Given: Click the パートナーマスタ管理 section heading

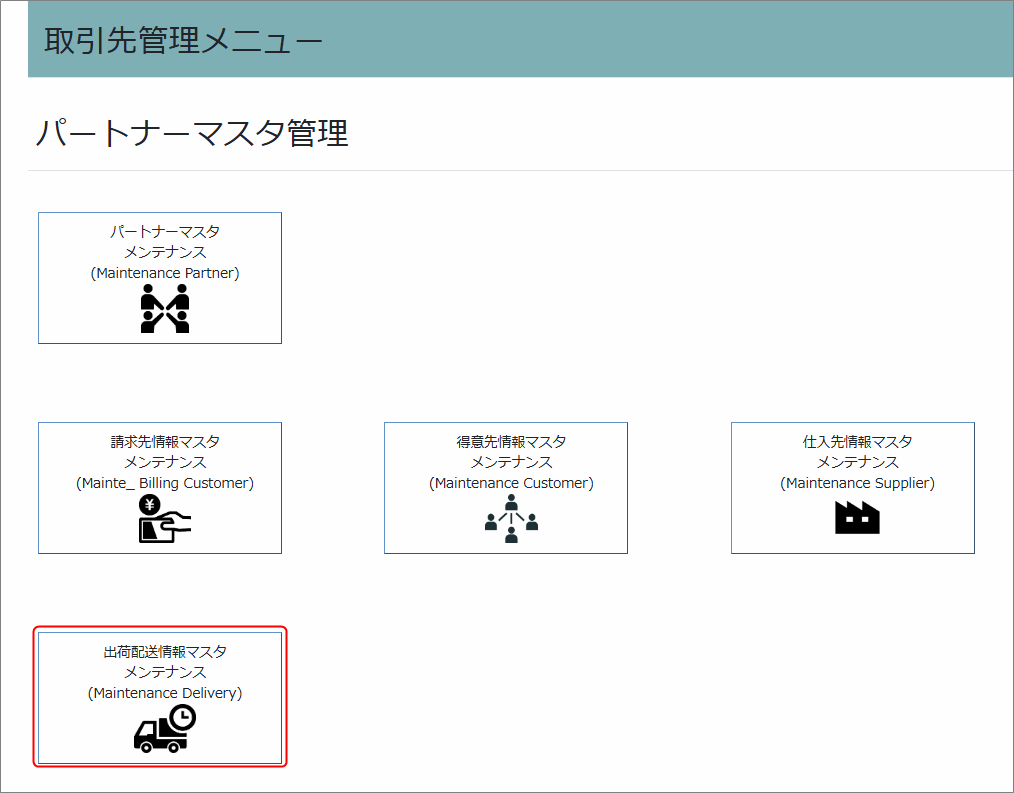Looking at the screenshot, I should click(192, 133).
